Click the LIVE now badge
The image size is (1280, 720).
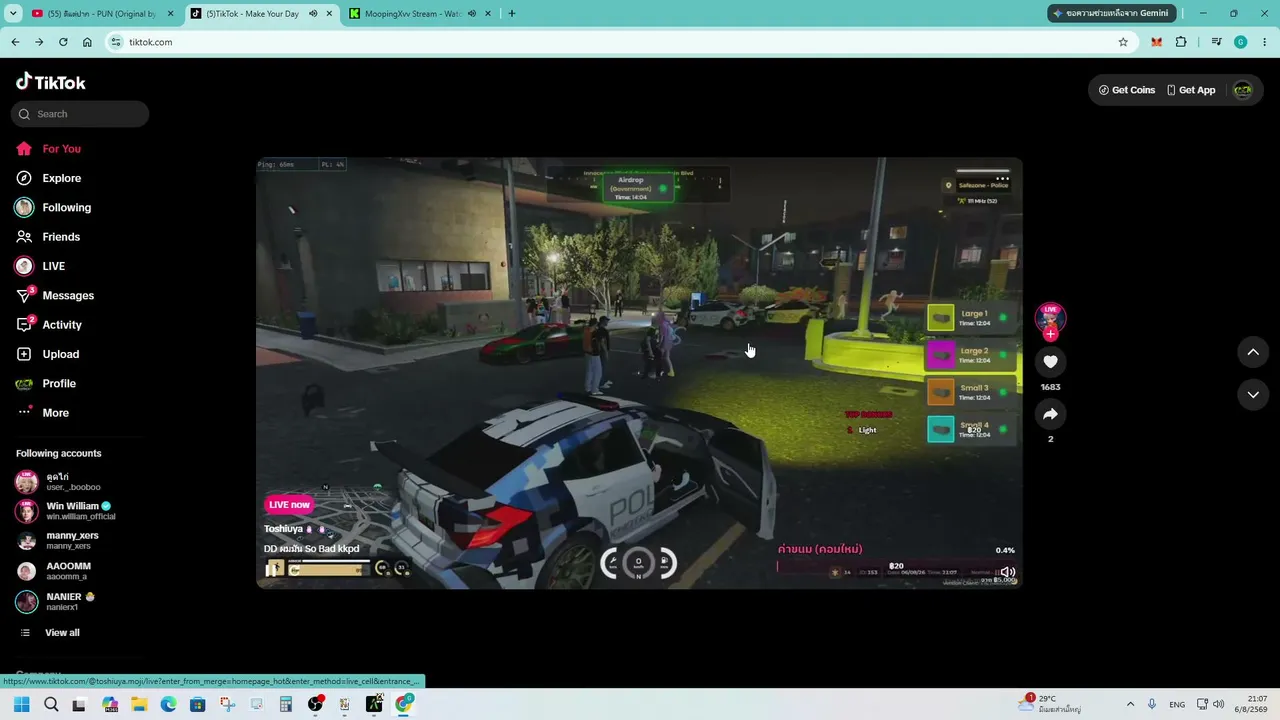pyautogui.click(x=289, y=505)
